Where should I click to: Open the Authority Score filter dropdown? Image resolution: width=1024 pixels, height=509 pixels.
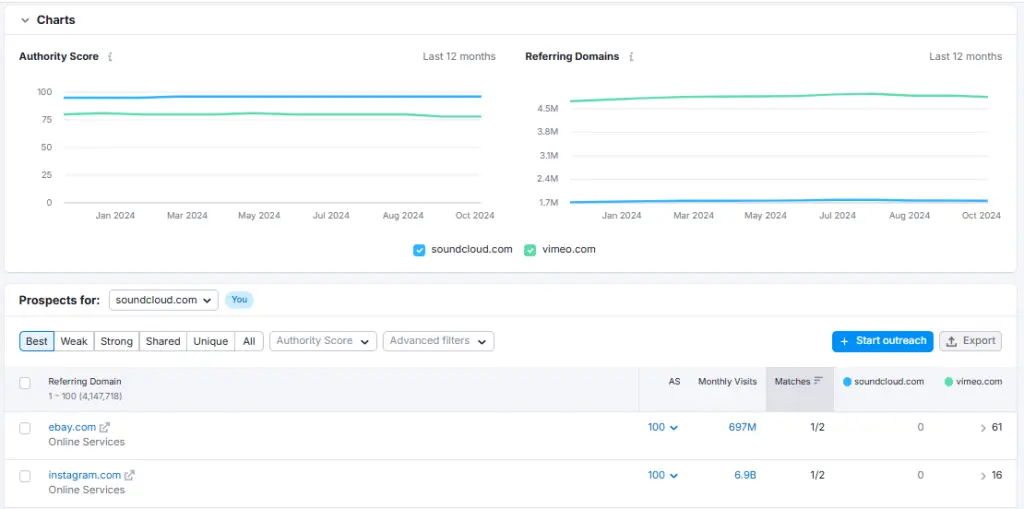pos(324,341)
